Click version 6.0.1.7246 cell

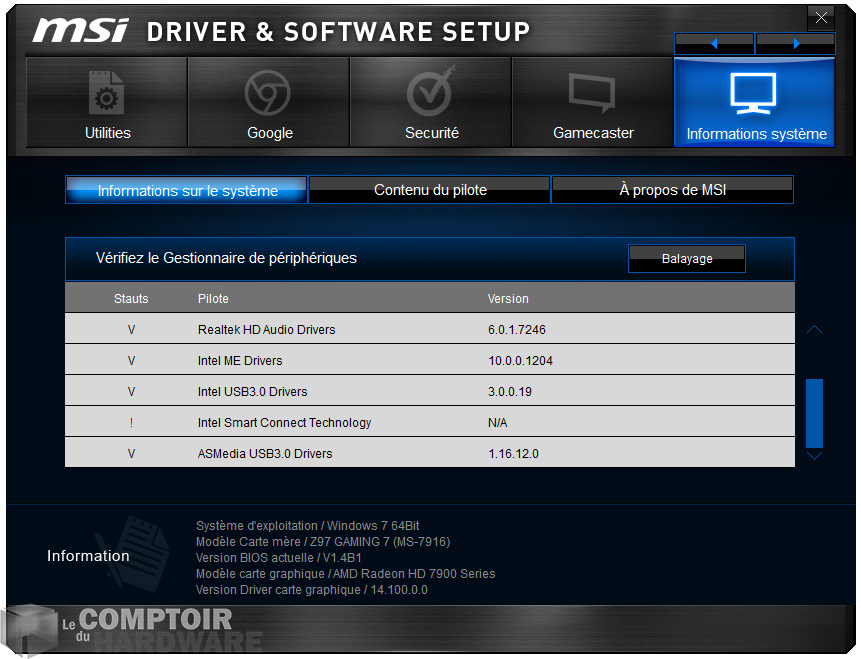(517, 330)
